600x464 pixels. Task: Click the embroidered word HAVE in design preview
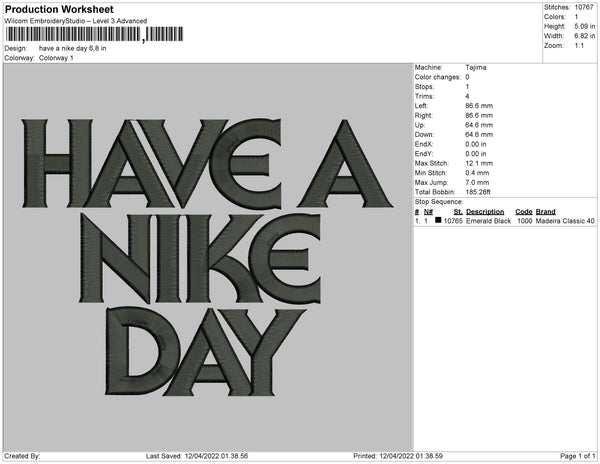click(x=152, y=163)
